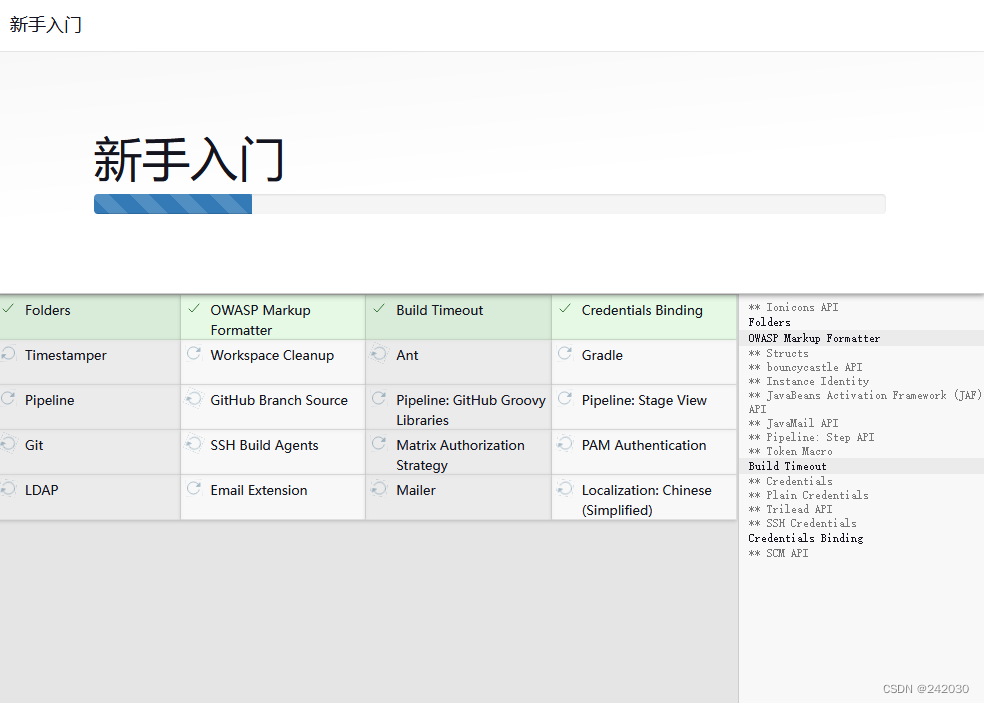Click the spinner icon next to Ant
This screenshot has width=984, height=703.
[379, 353]
